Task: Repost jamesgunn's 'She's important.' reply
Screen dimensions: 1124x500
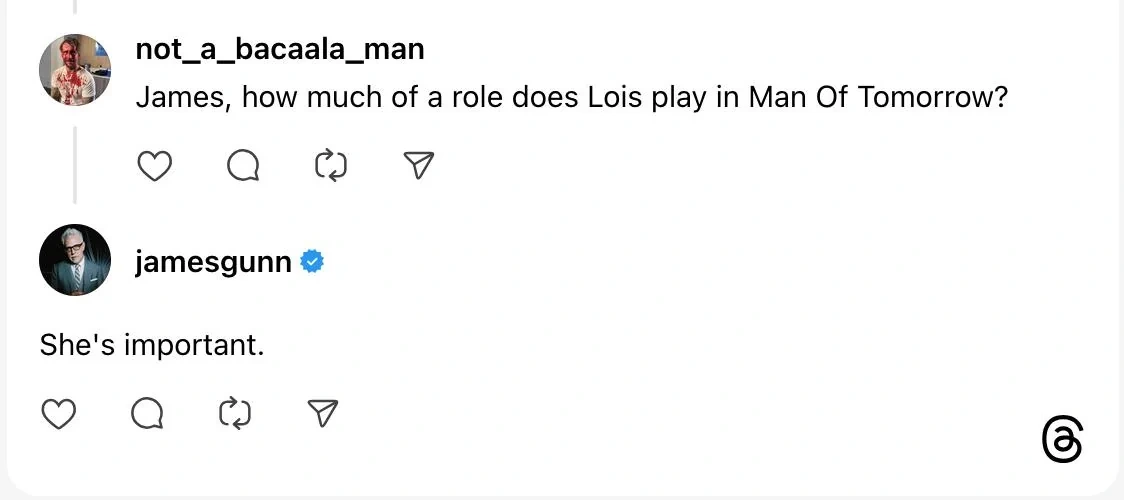Action: pos(235,413)
